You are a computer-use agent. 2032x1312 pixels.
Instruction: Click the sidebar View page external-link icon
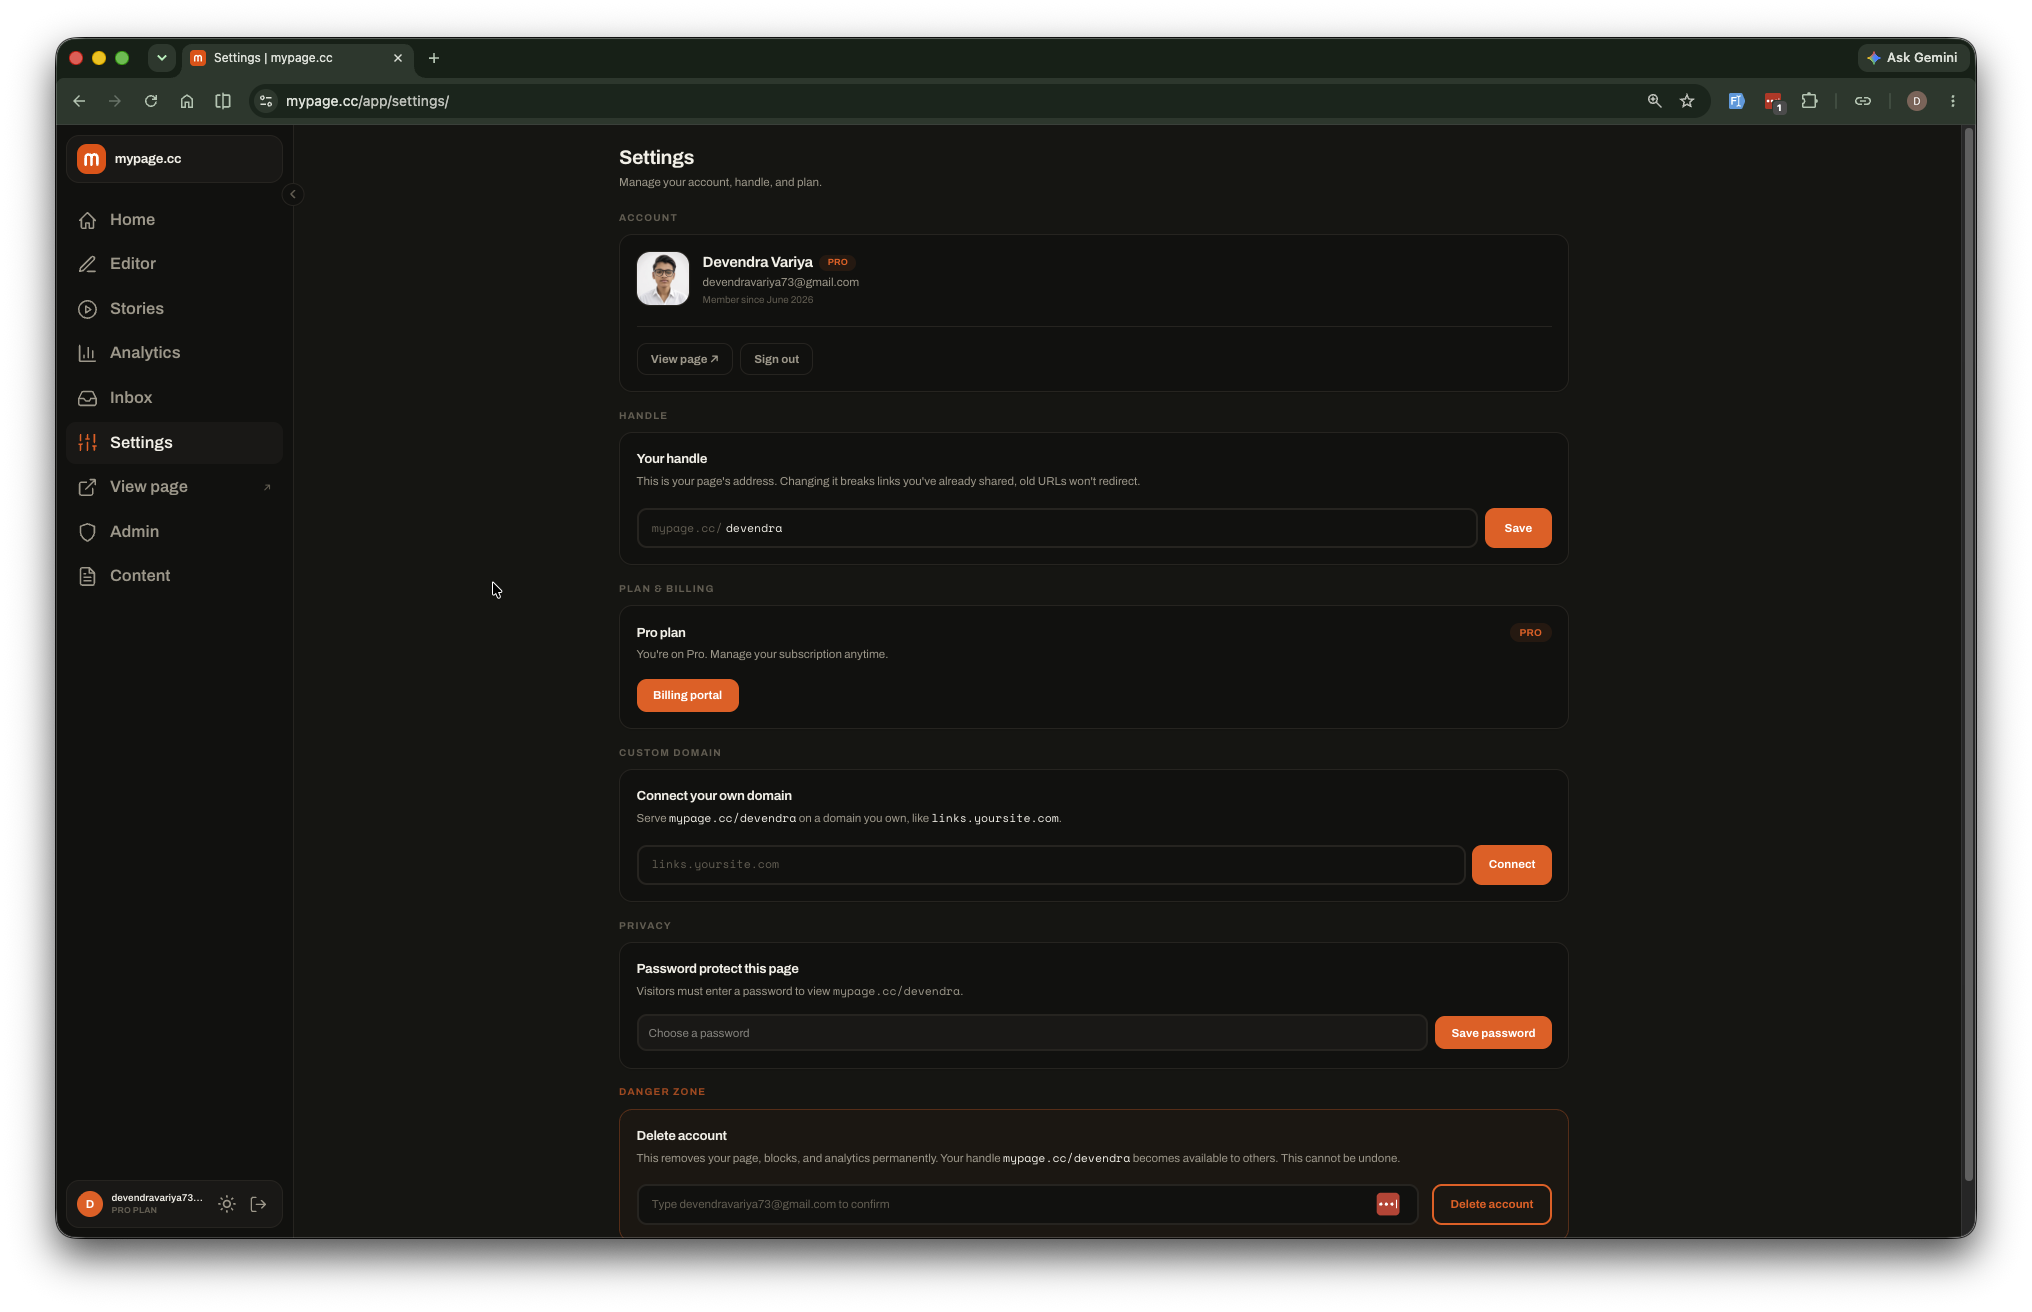[x=88, y=487]
